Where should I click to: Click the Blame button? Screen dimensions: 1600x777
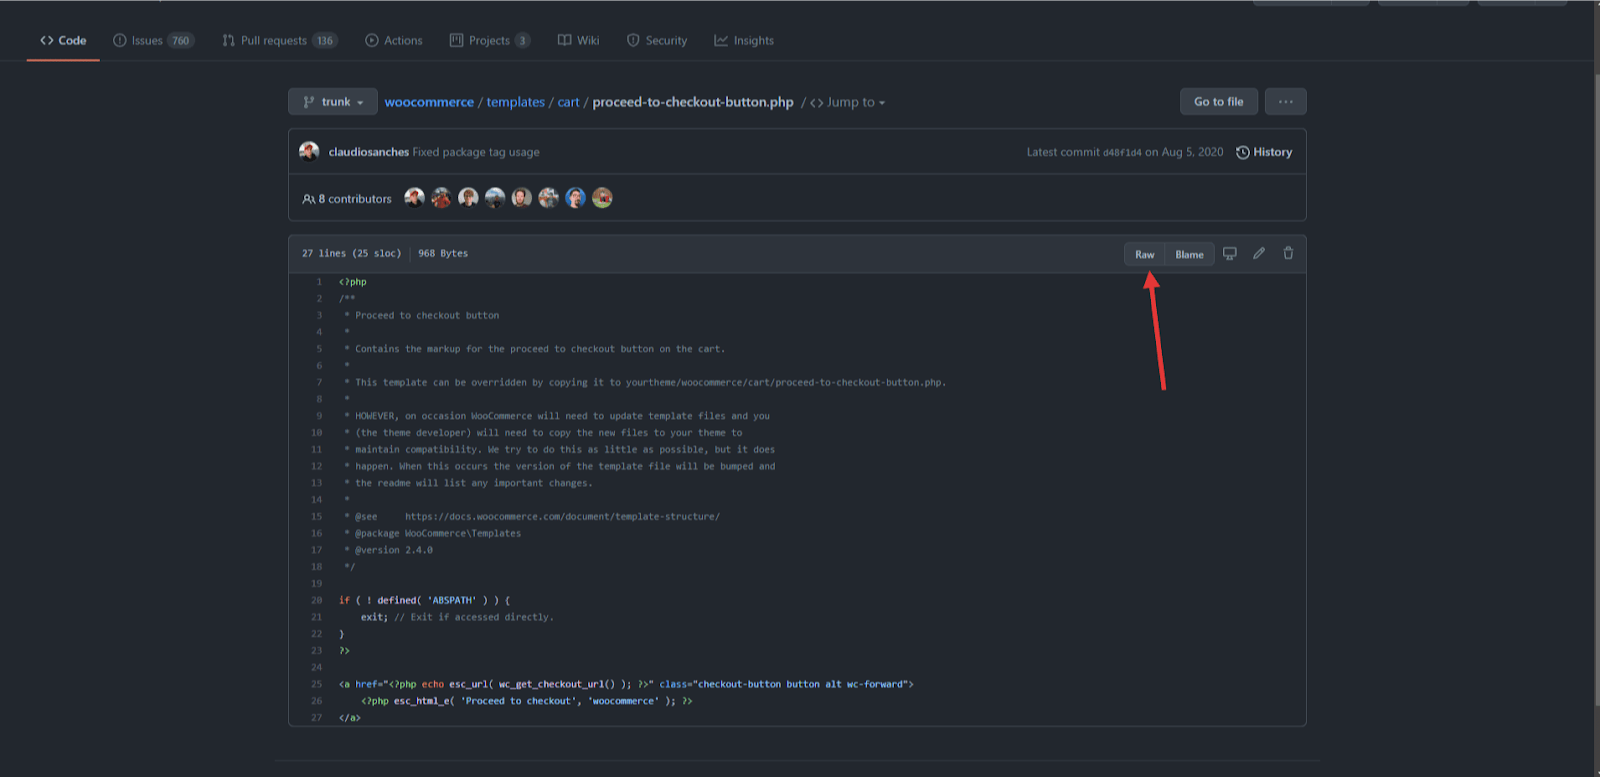coord(1190,254)
